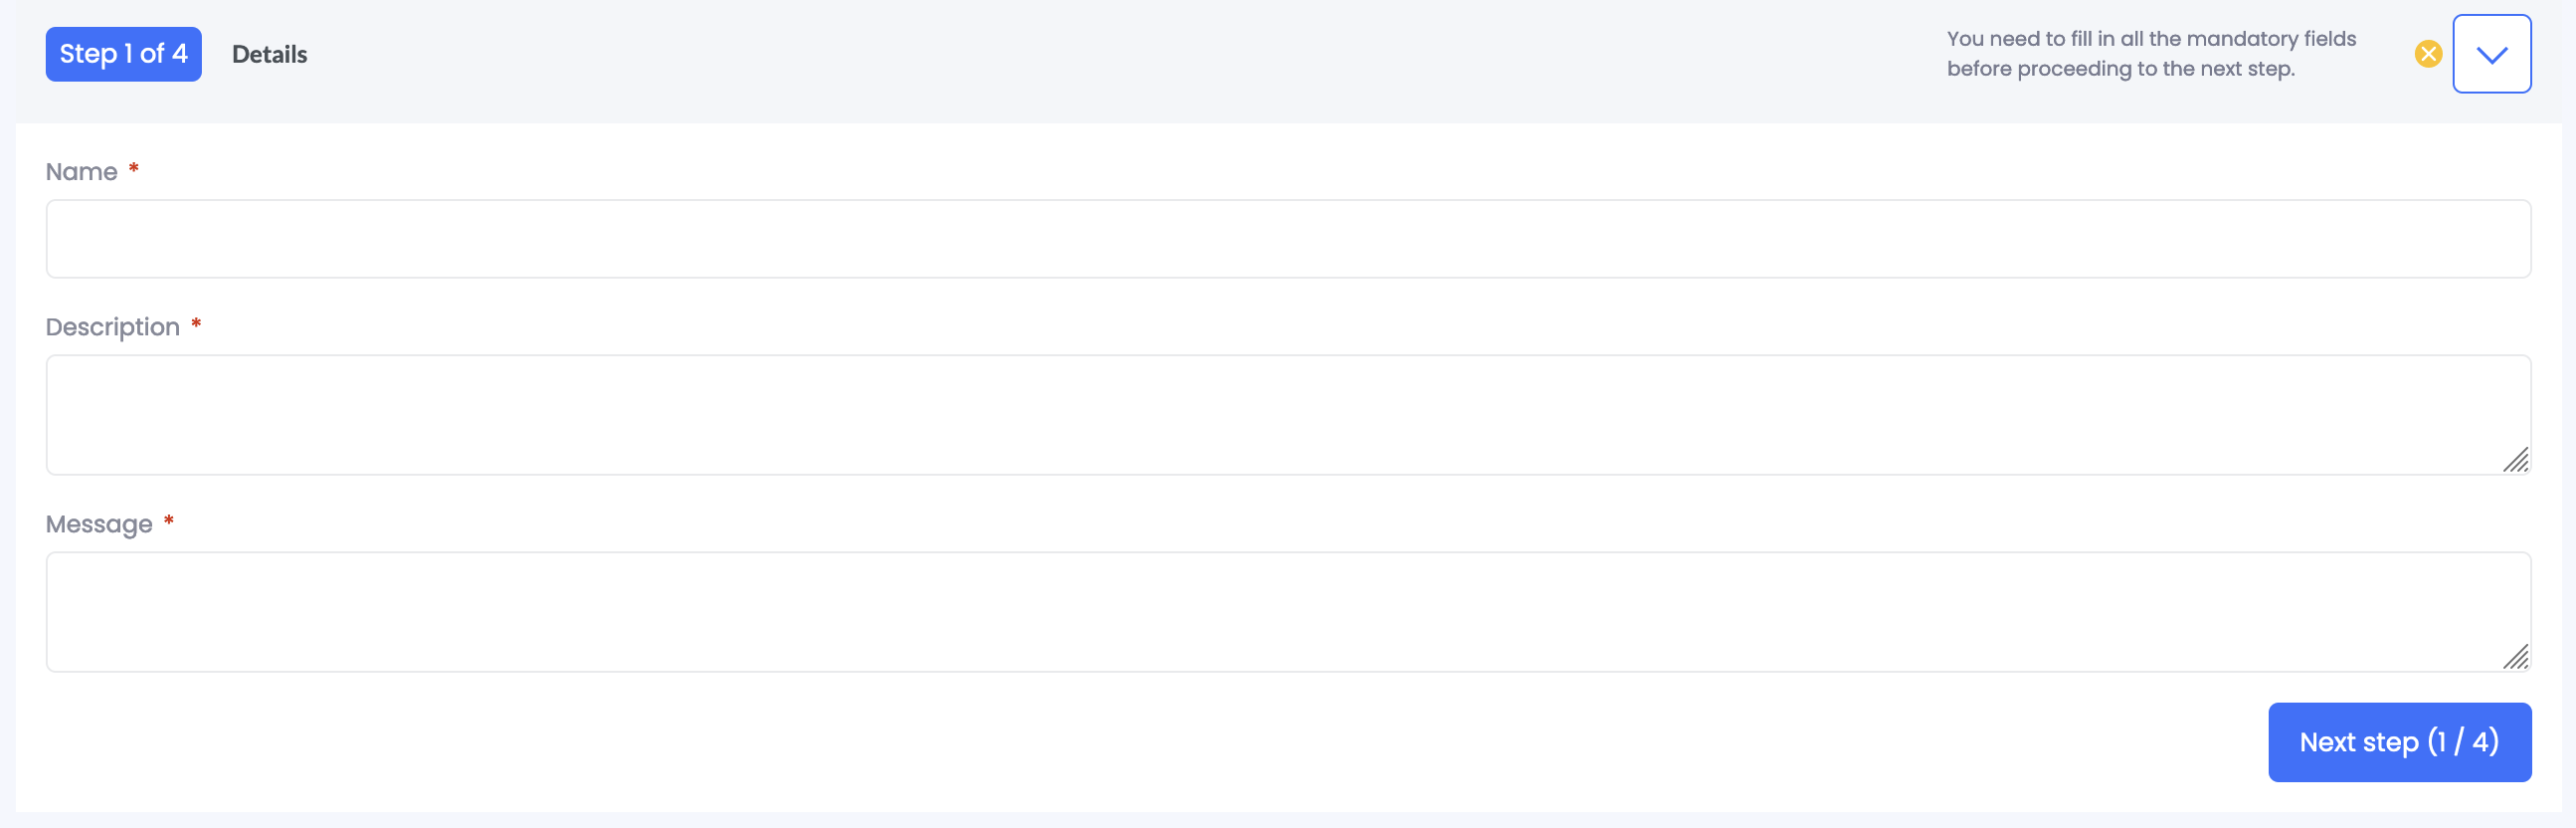Grab the Description field resize handle
This screenshot has width=2576, height=828.
2515,460
